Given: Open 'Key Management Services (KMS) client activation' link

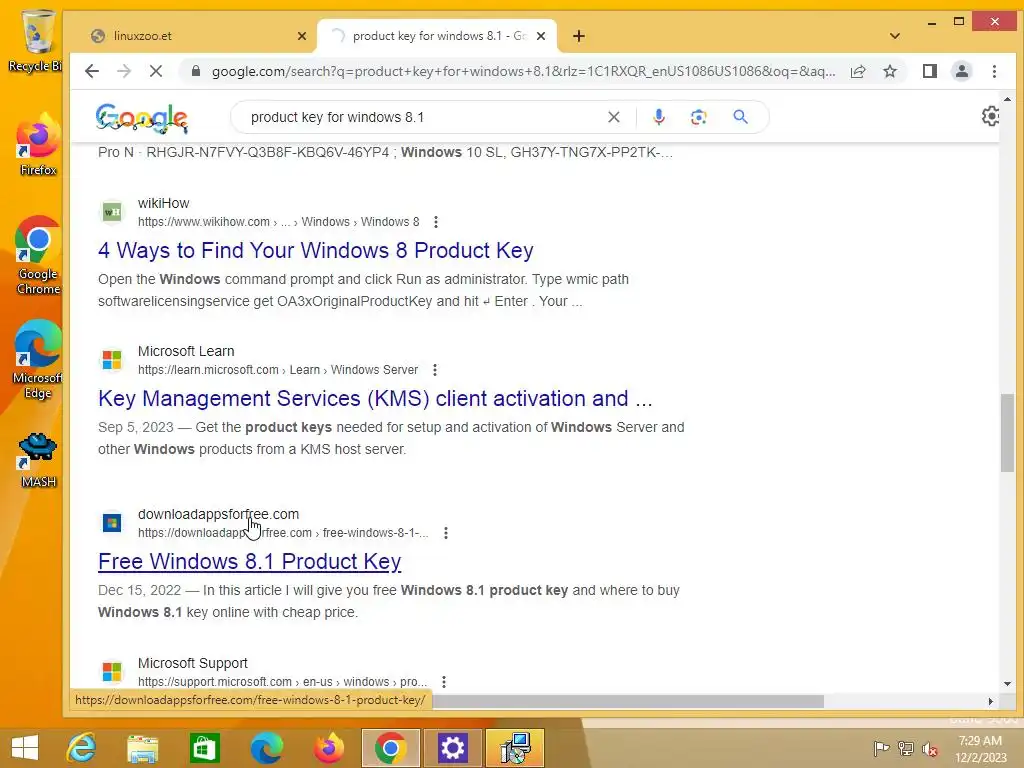Looking at the screenshot, I should (376, 398).
